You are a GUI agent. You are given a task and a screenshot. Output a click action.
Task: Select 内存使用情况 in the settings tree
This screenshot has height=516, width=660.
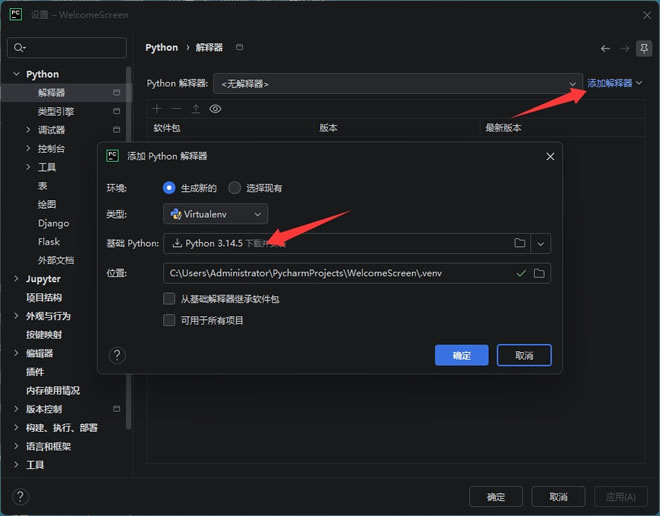pos(53,390)
